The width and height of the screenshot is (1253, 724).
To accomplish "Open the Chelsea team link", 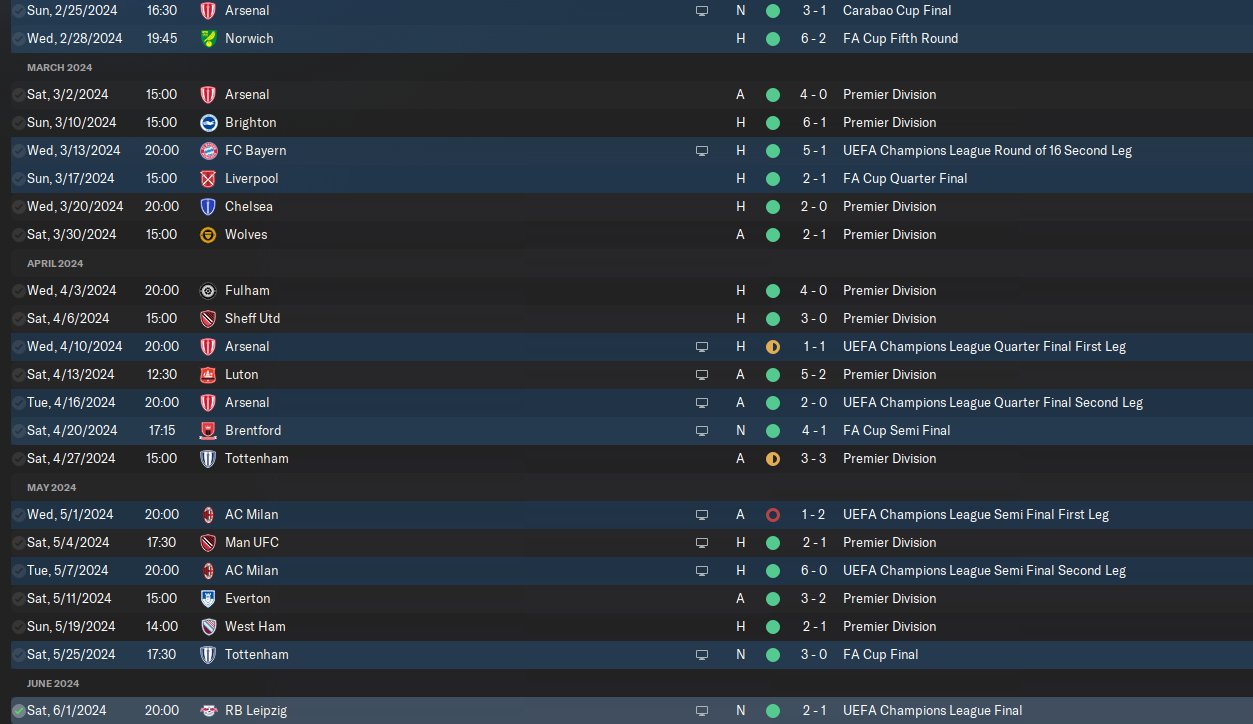I will (249, 207).
